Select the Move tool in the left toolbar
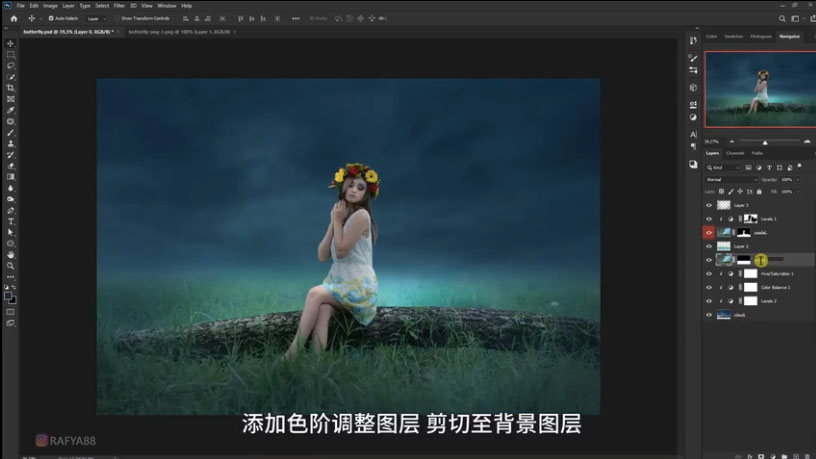Viewport: 816px width, 459px height. (10, 44)
